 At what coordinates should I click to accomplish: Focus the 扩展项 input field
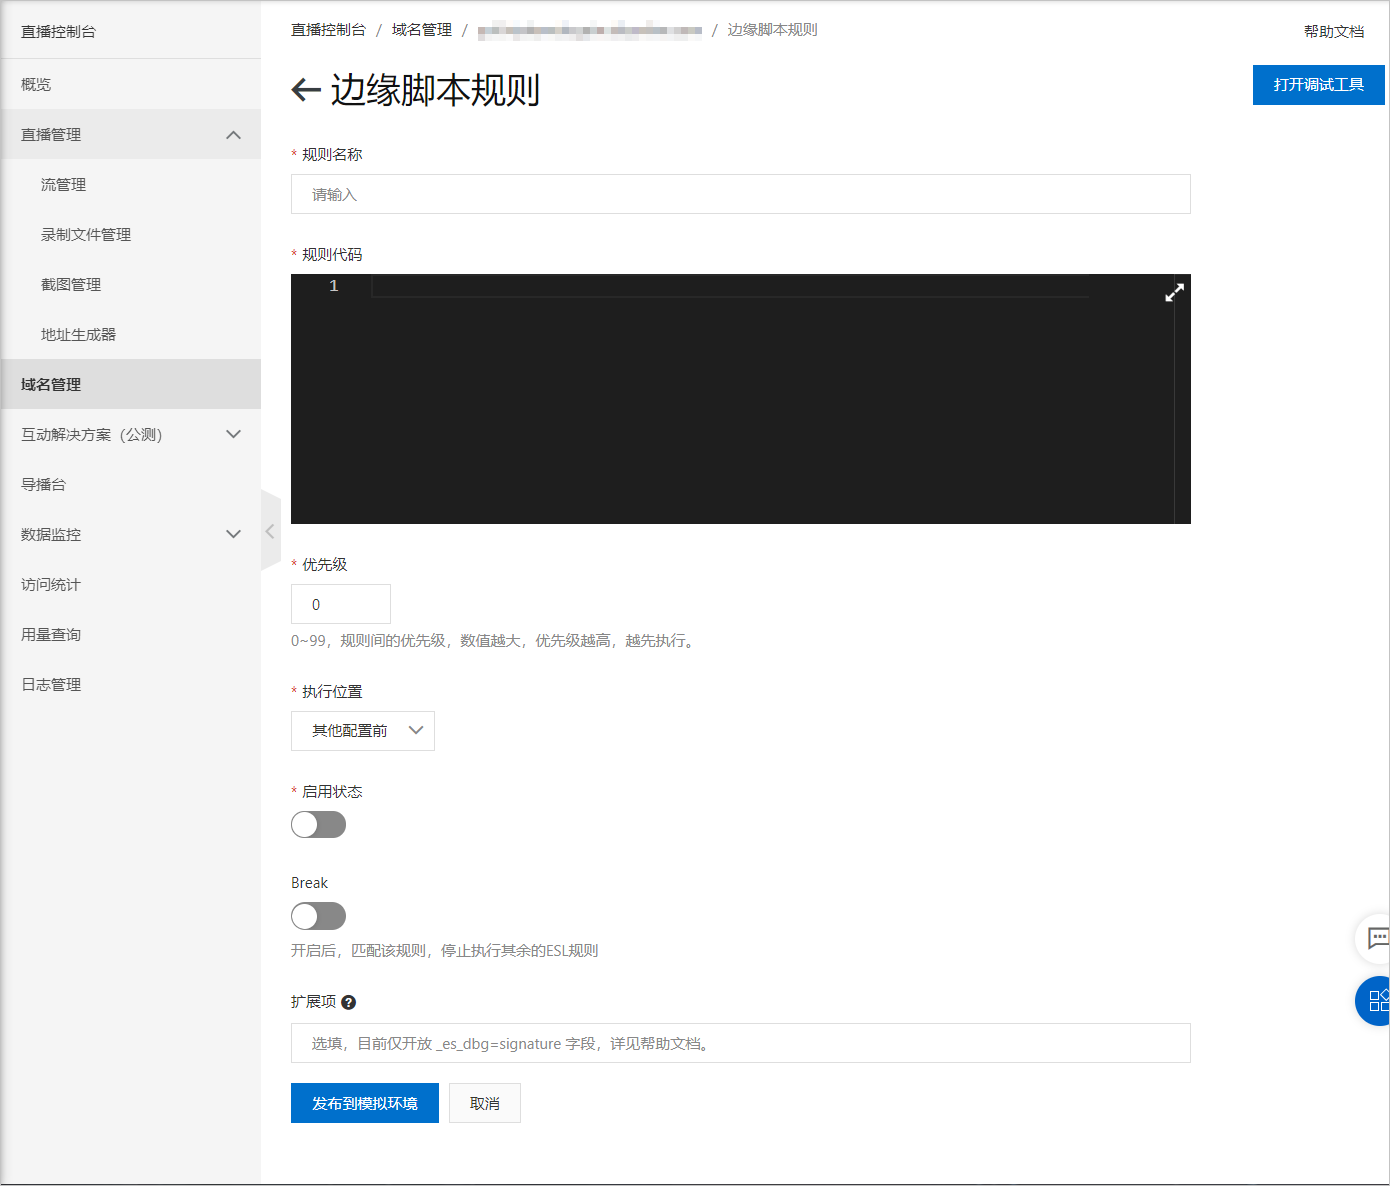[x=741, y=1043]
